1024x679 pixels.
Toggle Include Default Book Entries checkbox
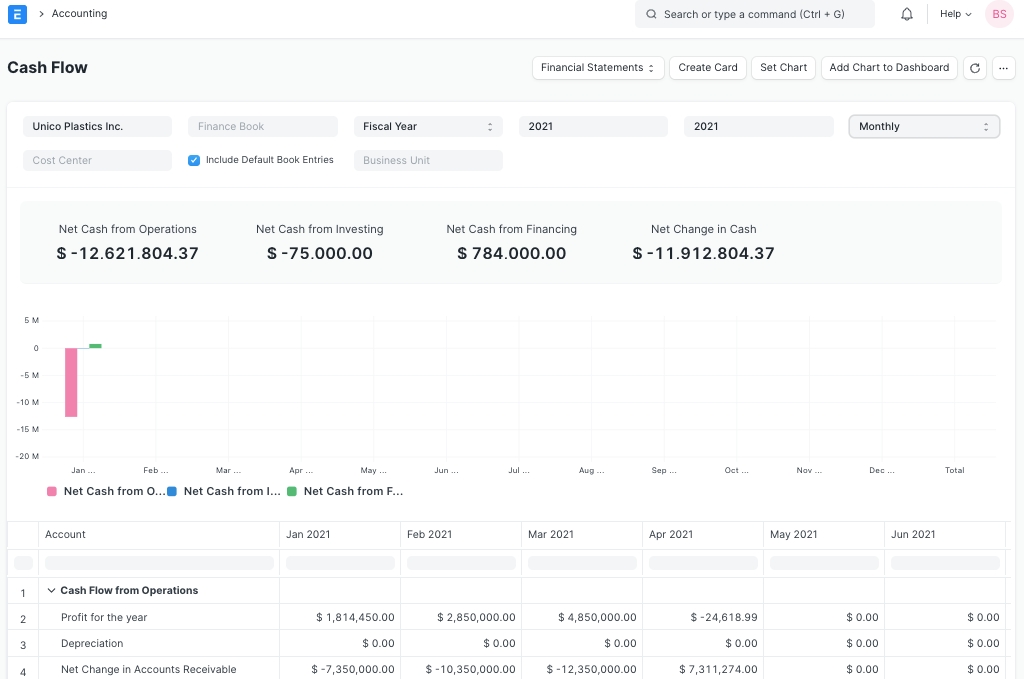point(194,160)
